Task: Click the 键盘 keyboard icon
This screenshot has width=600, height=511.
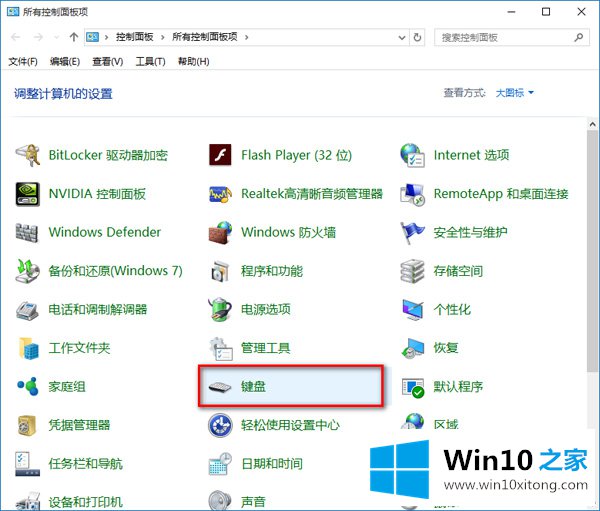Action: coord(220,387)
